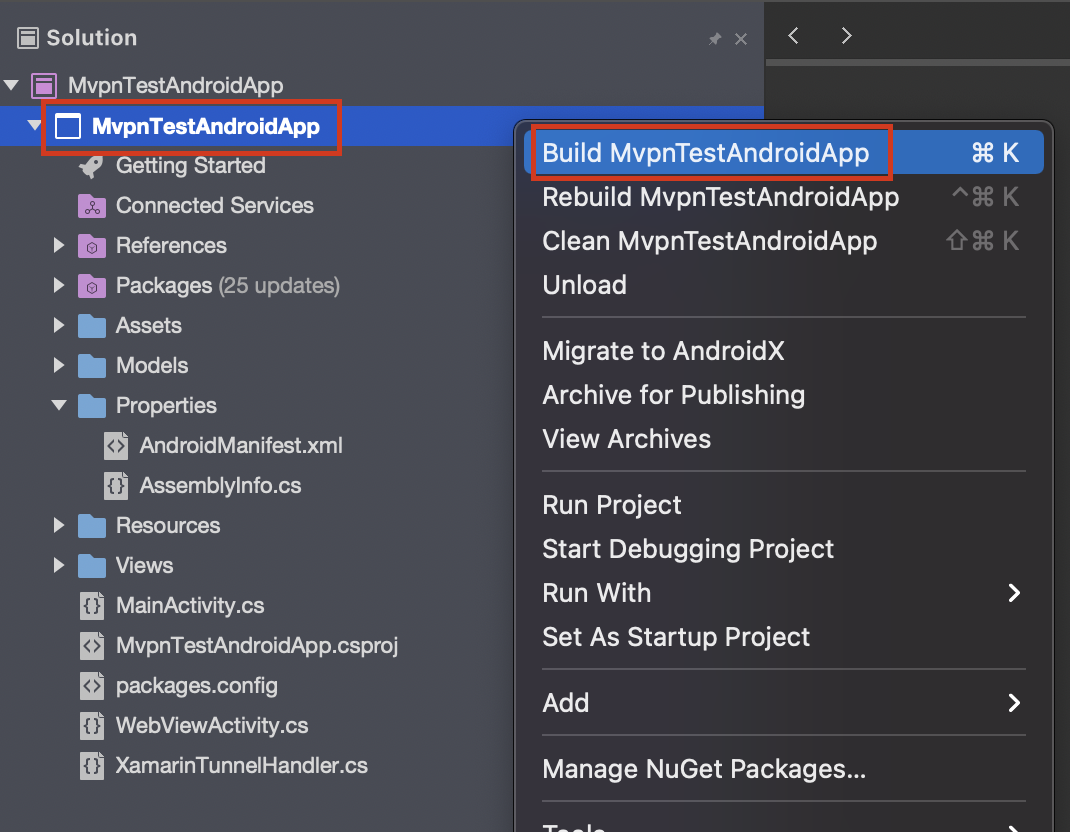1070x832 pixels.
Task: Collapse the selected MvpnTestAndroidApp project node
Action: pos(34,126)
